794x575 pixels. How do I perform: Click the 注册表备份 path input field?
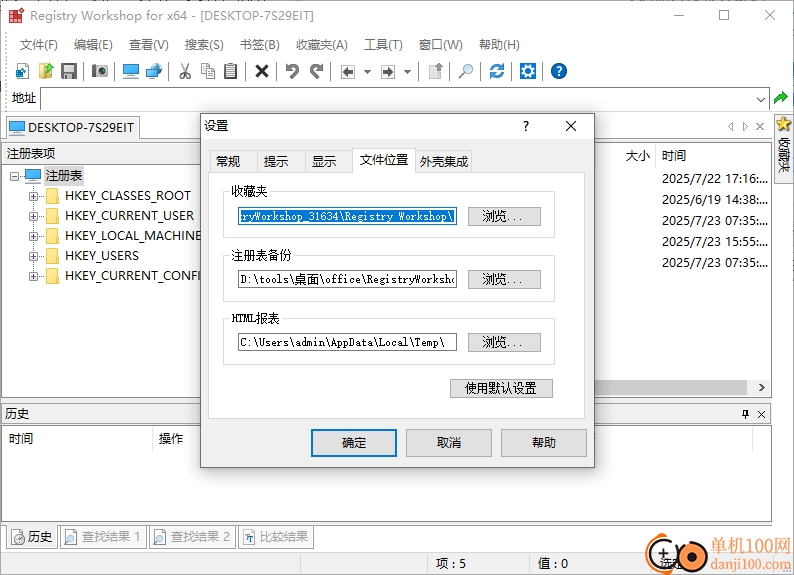click(347, 279)
